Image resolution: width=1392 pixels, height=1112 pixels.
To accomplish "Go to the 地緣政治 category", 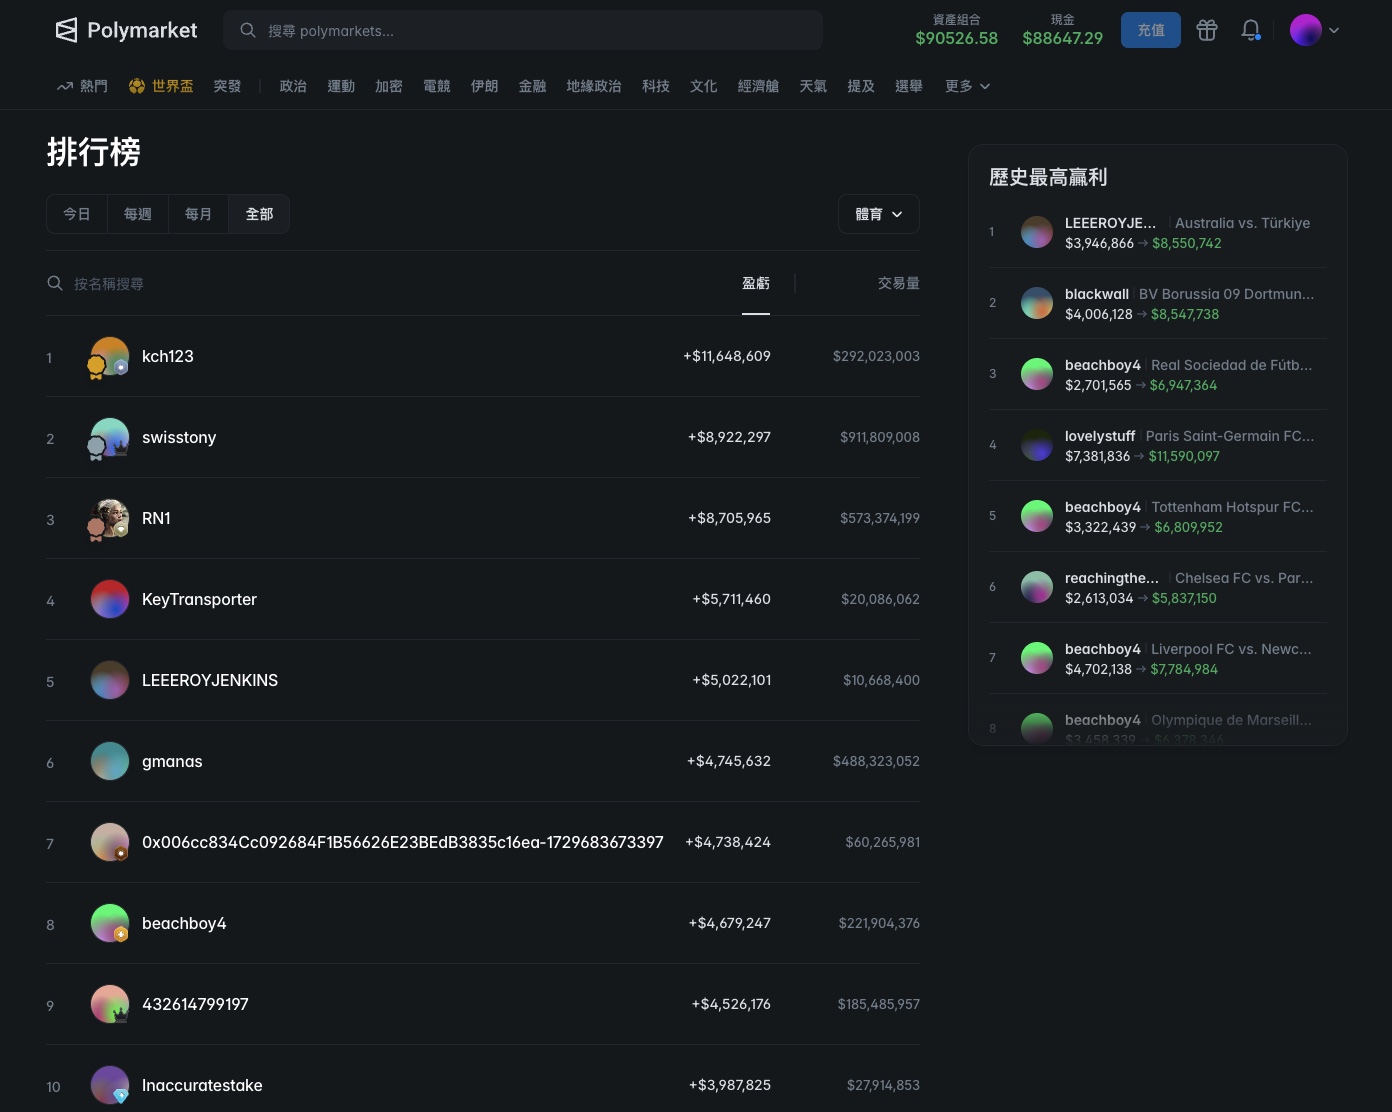I will [x=594, y=86].
